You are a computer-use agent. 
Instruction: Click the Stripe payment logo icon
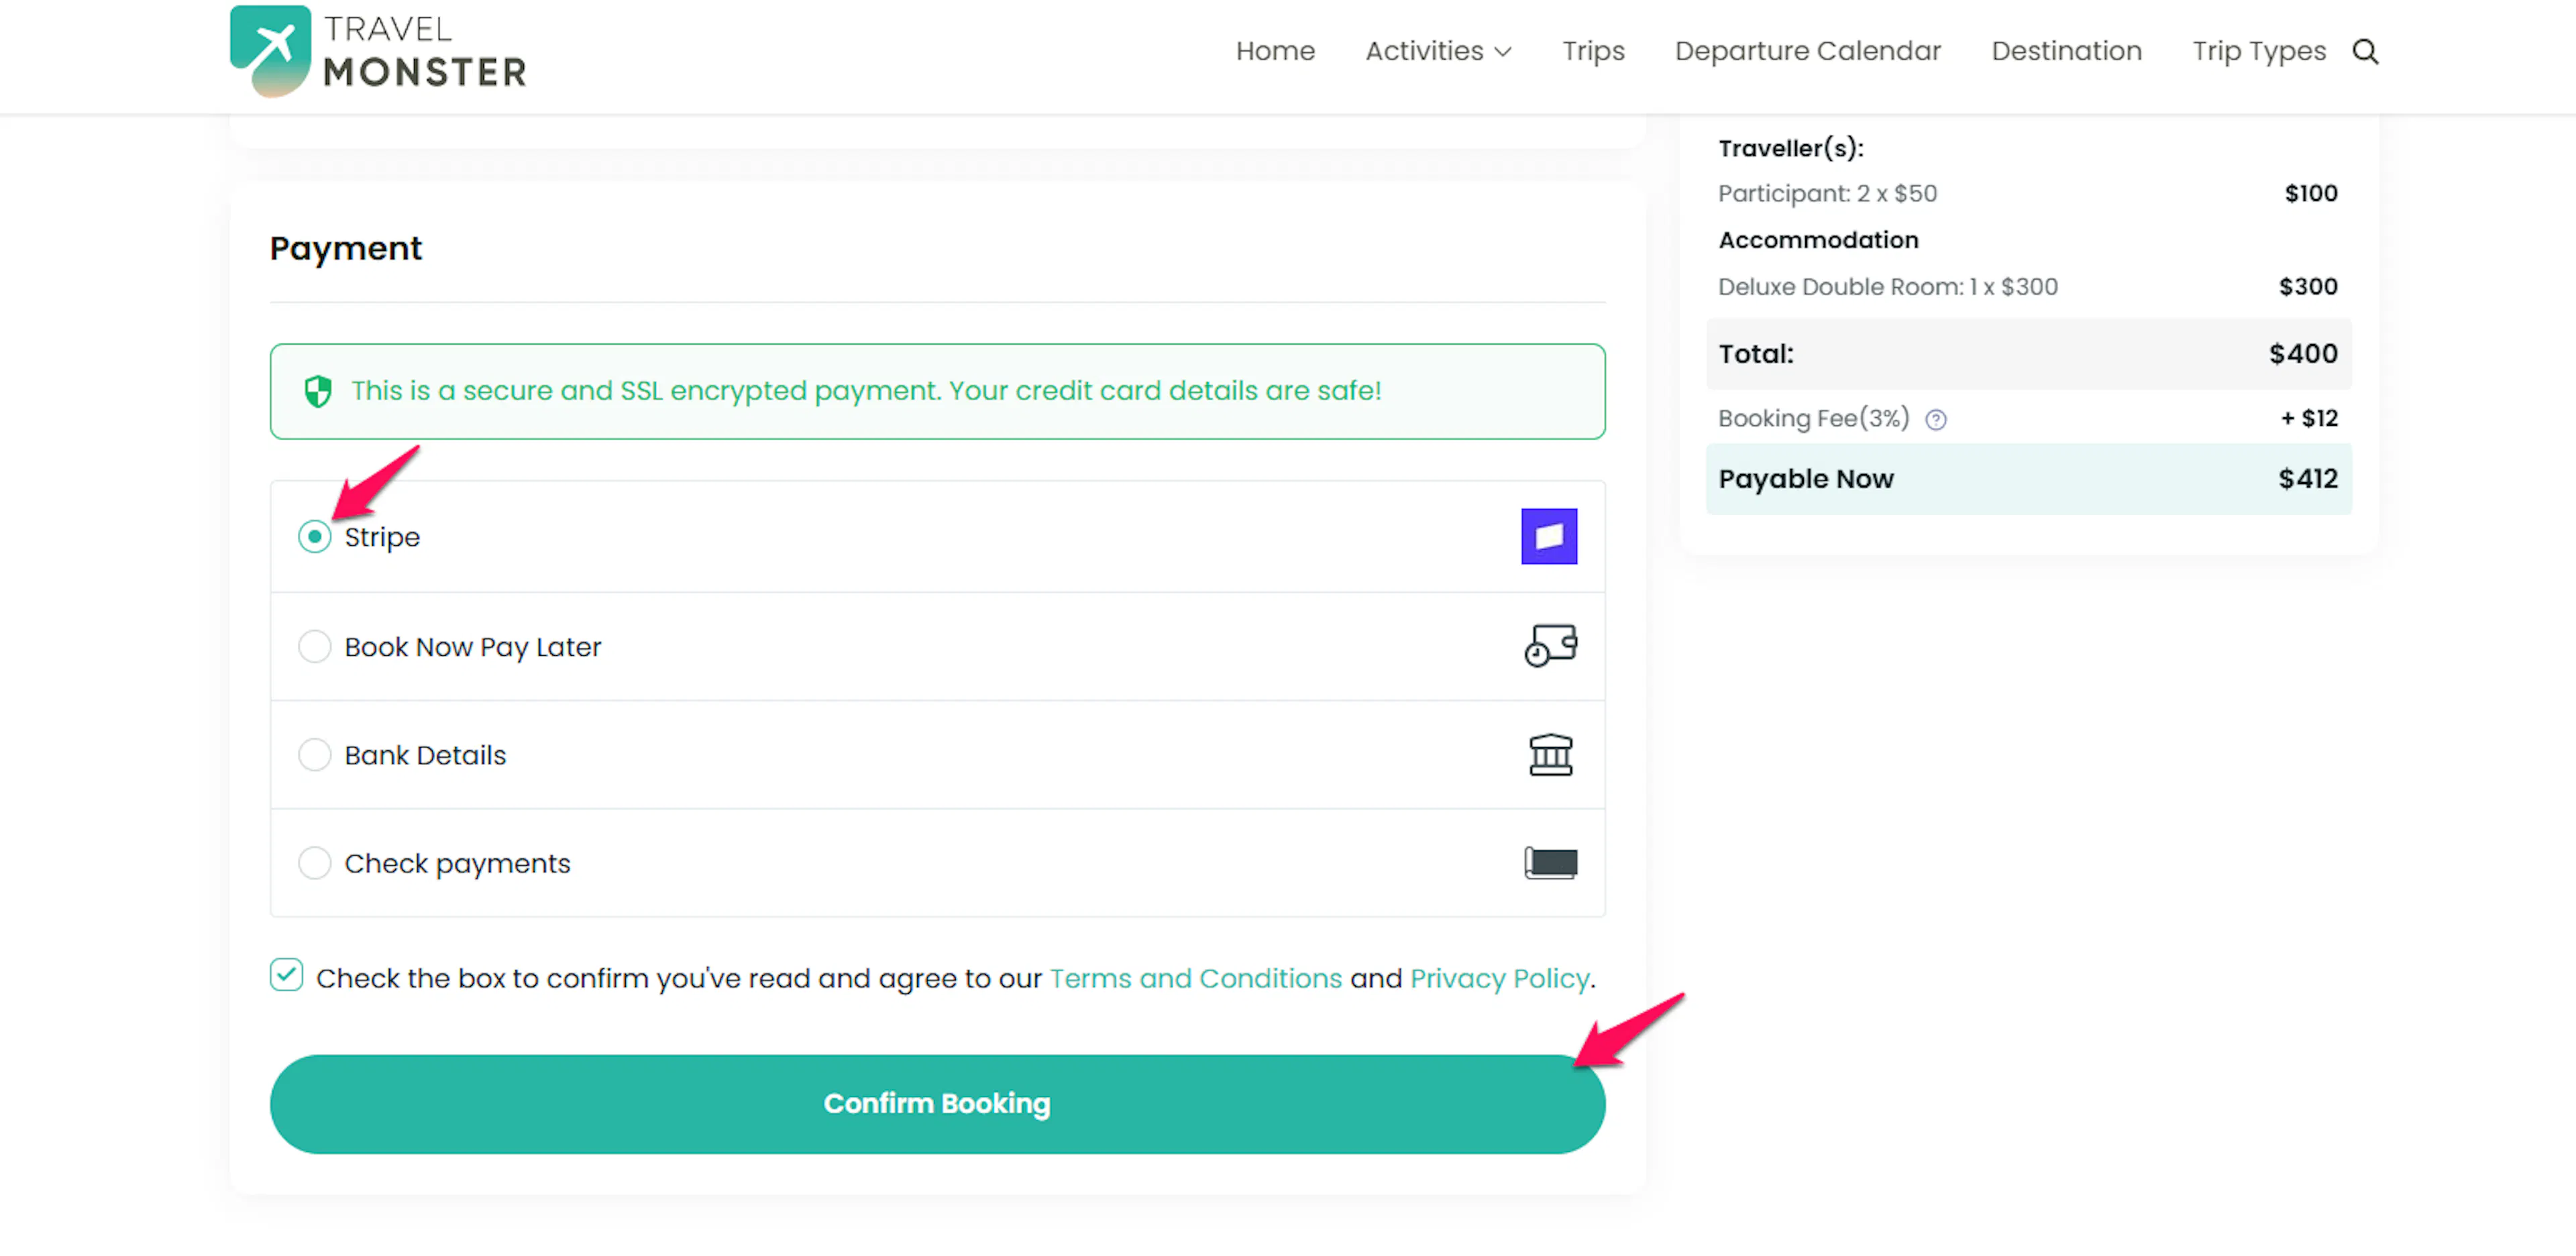(x=1549, y=537)
